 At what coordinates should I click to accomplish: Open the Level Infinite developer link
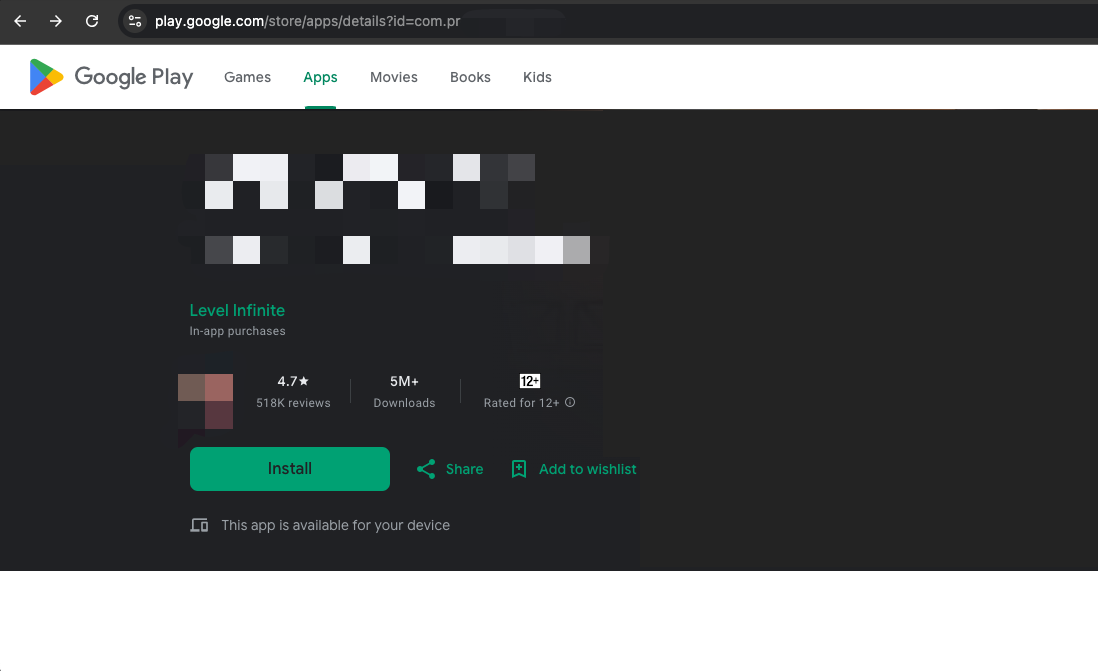(237, 310)
